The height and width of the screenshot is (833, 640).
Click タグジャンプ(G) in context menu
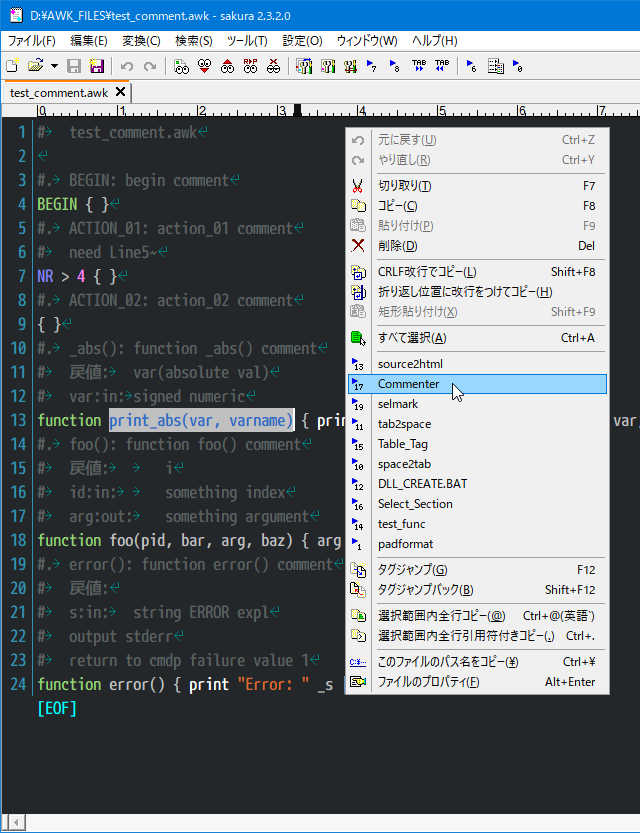coord(412,570)
